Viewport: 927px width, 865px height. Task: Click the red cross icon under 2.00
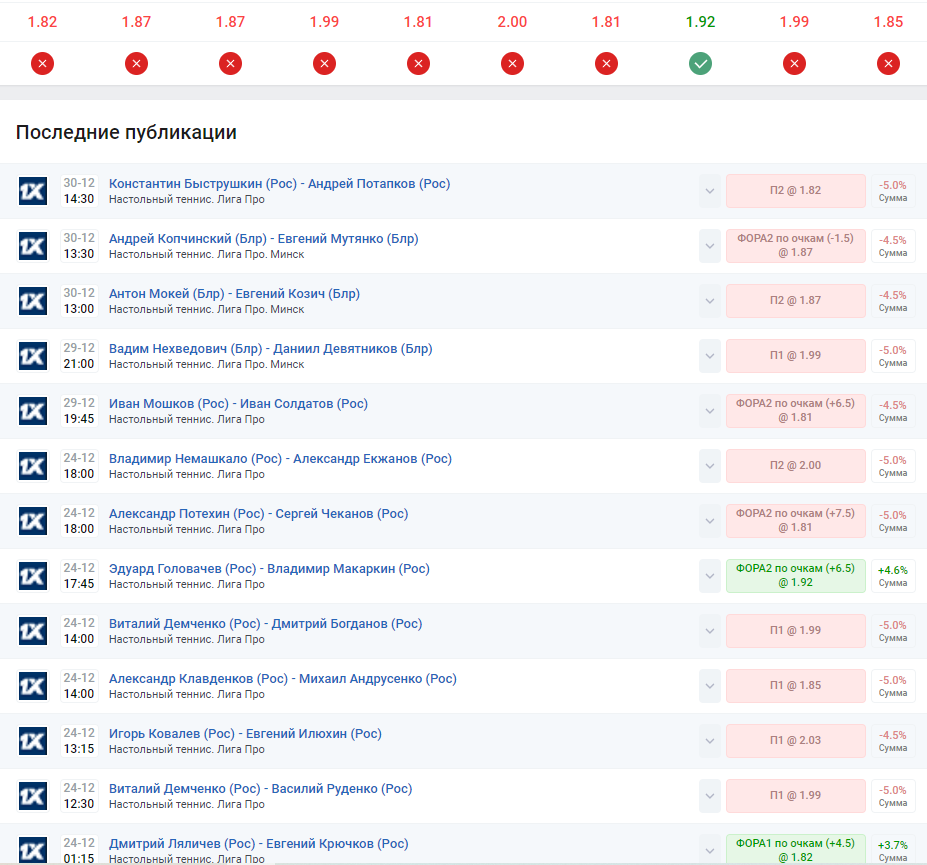(x=512, y=64)
